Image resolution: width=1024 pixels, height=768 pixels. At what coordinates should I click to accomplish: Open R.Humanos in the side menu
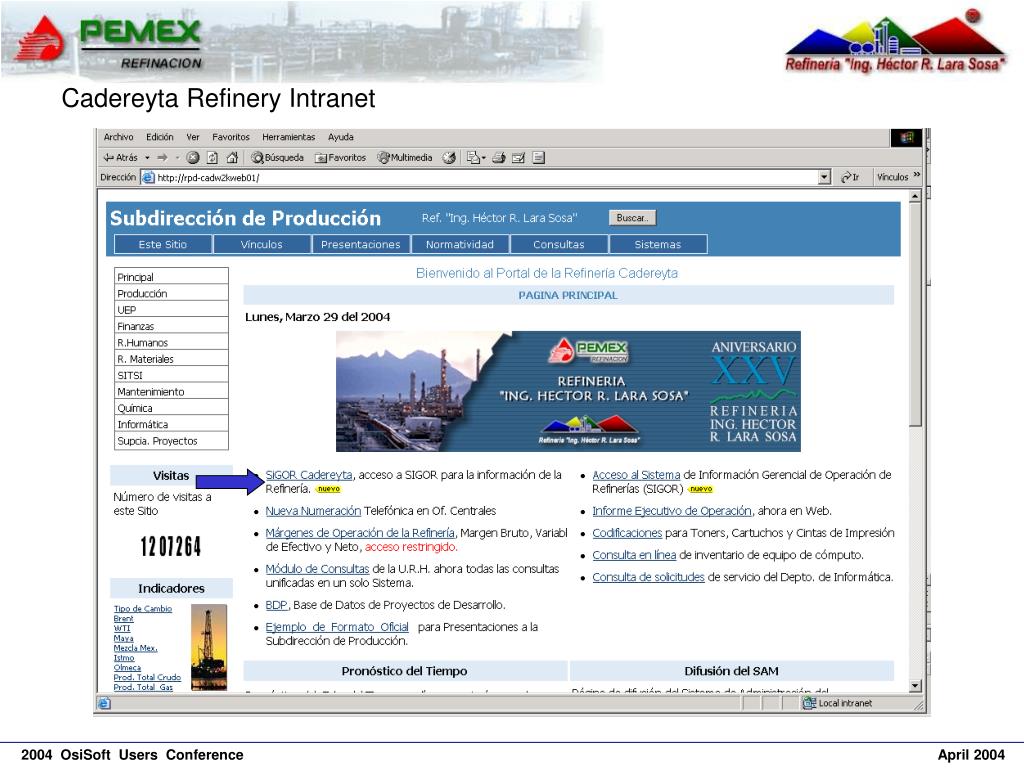click(171, 342)
